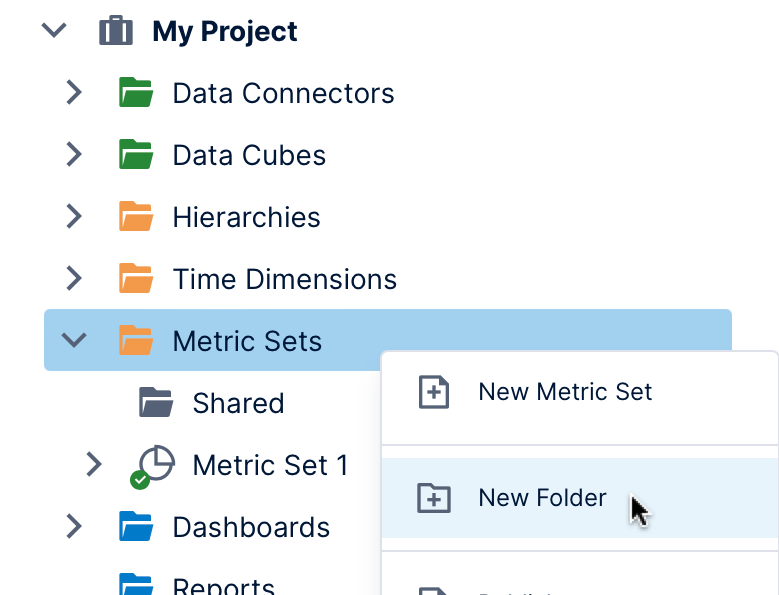
Task: Collapse the My Project tree node
Action: (54, 30)
